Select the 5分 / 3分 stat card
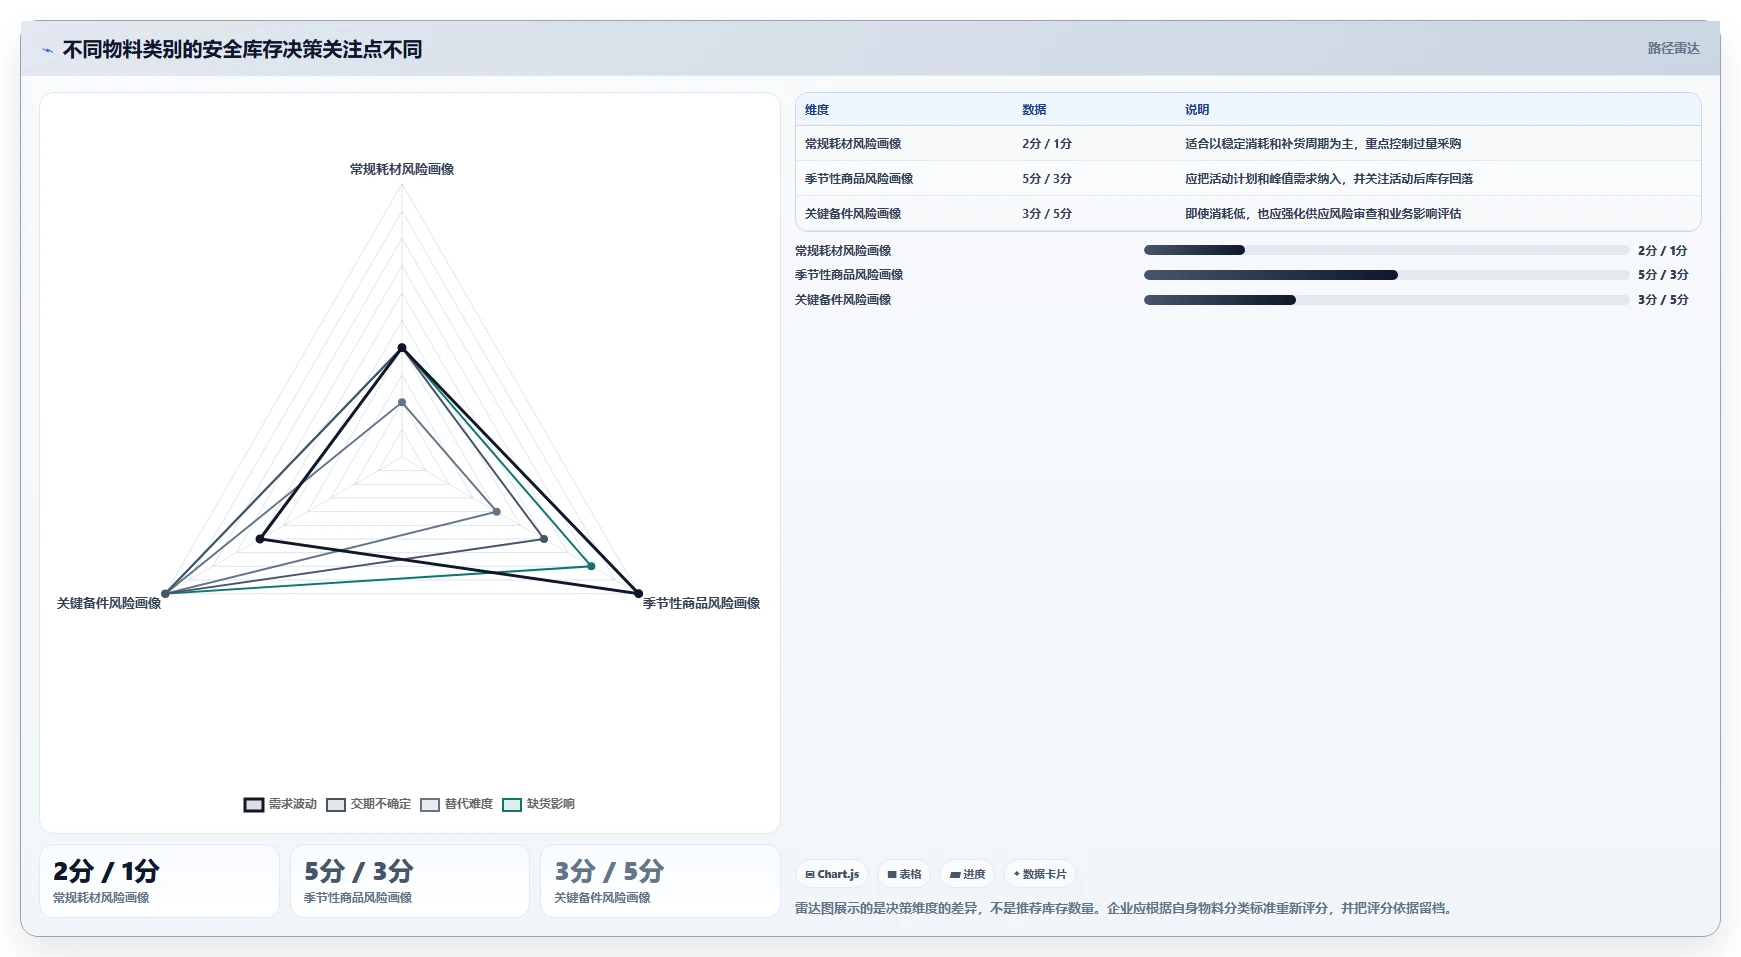The height and width of the screenshot is (957, 1741). click(x=410, y=881)
